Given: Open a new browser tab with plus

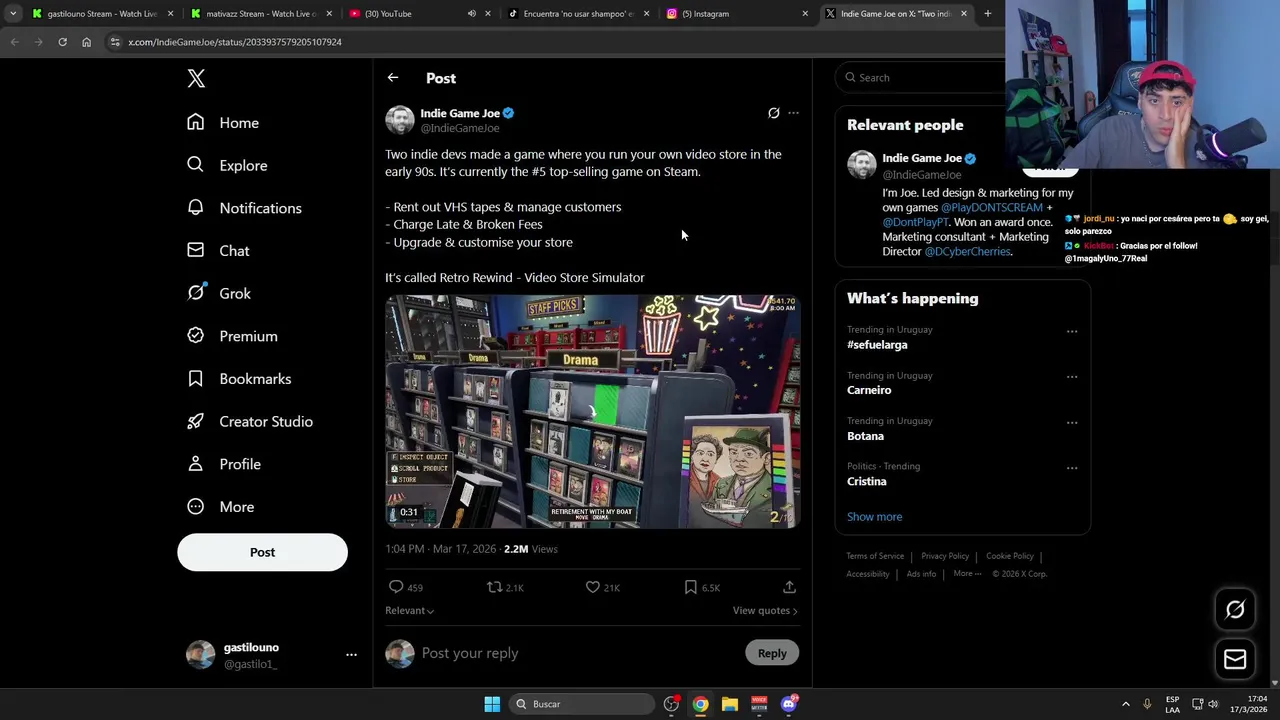Looking at the screenshot, I should pos(987,14).
